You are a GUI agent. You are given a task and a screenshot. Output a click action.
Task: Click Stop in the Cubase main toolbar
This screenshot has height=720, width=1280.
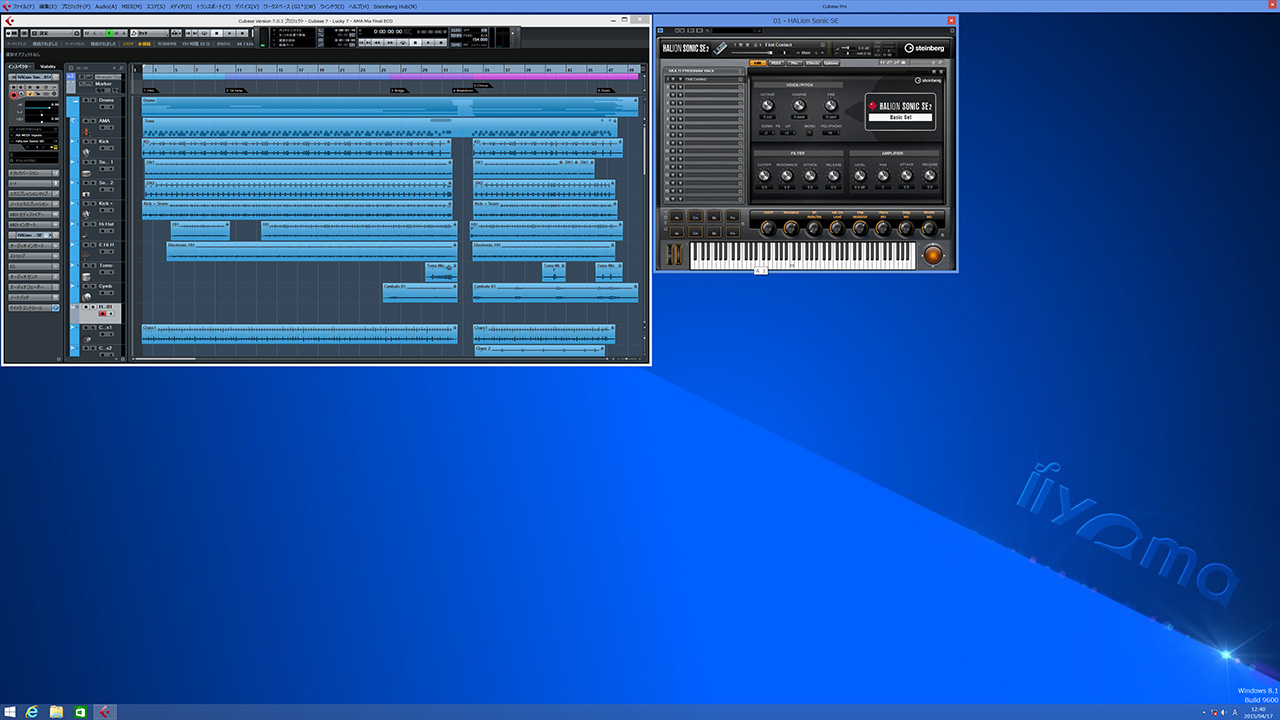pos(217,33)
